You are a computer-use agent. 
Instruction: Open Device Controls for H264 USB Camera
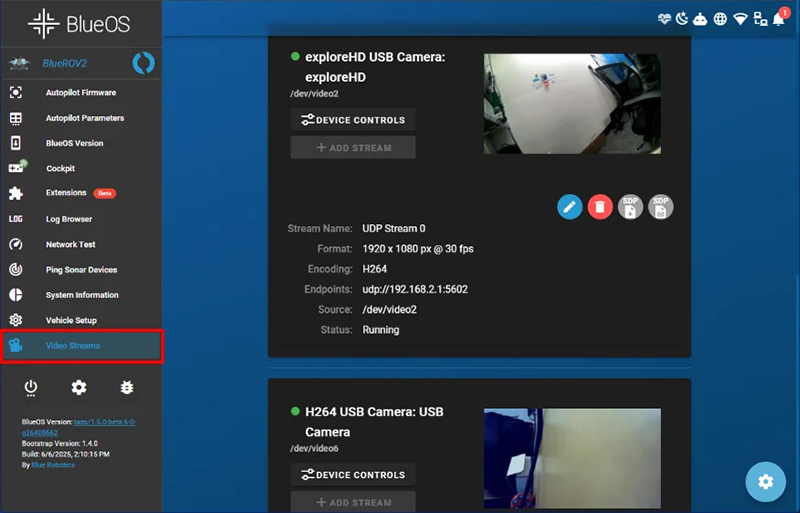353,475
